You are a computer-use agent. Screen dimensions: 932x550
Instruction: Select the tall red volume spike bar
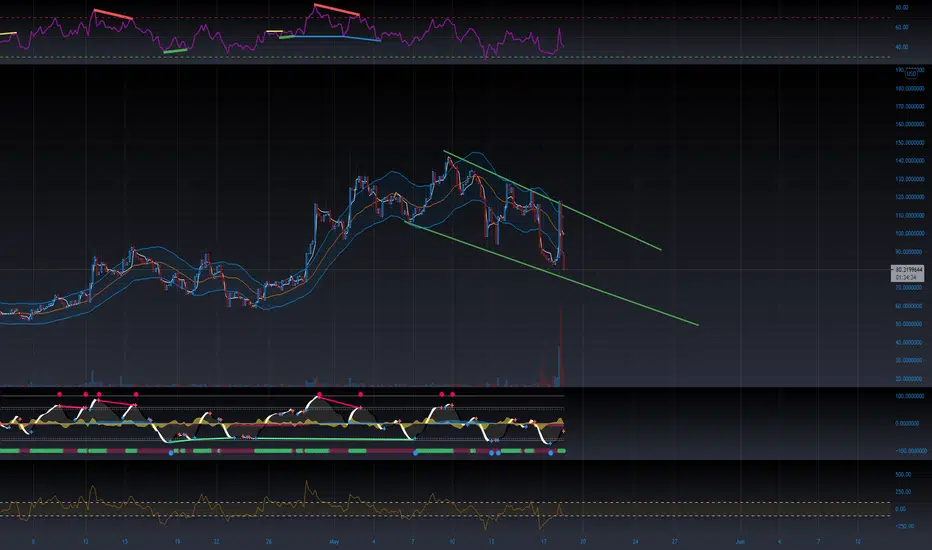tap(561, 347)
